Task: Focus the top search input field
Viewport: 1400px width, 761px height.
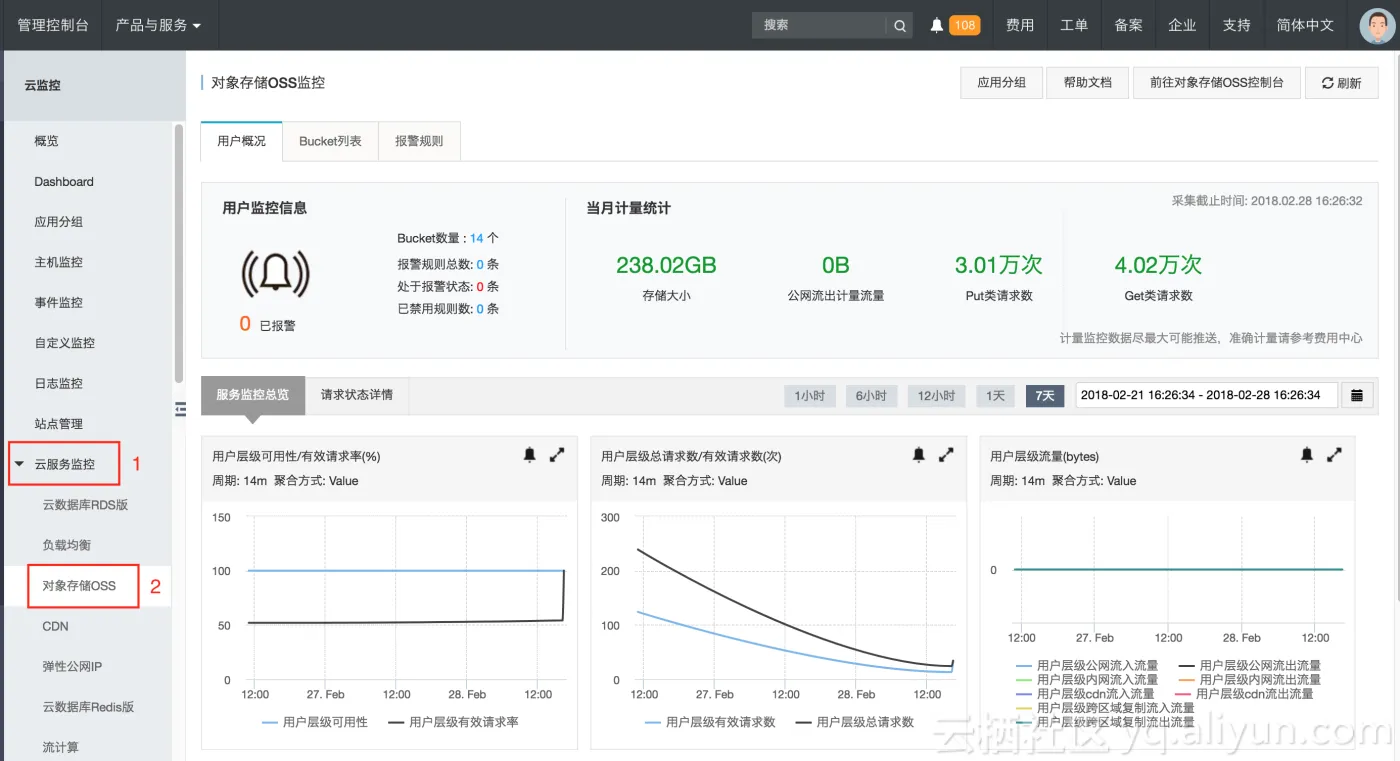Action: click(819, 25)
